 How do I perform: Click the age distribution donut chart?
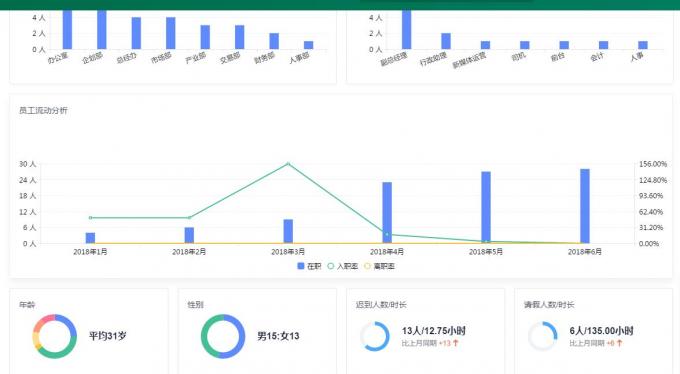click(55, 336)
